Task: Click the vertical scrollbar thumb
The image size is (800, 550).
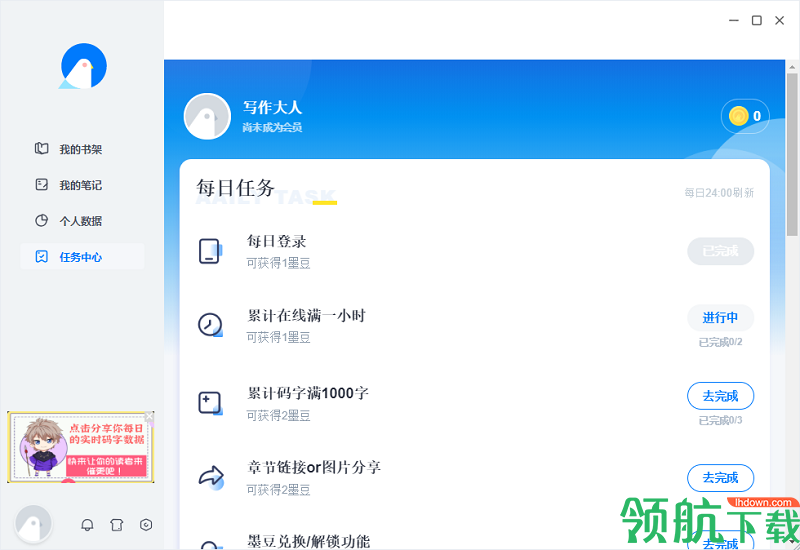Action: [x=792, y=154]
